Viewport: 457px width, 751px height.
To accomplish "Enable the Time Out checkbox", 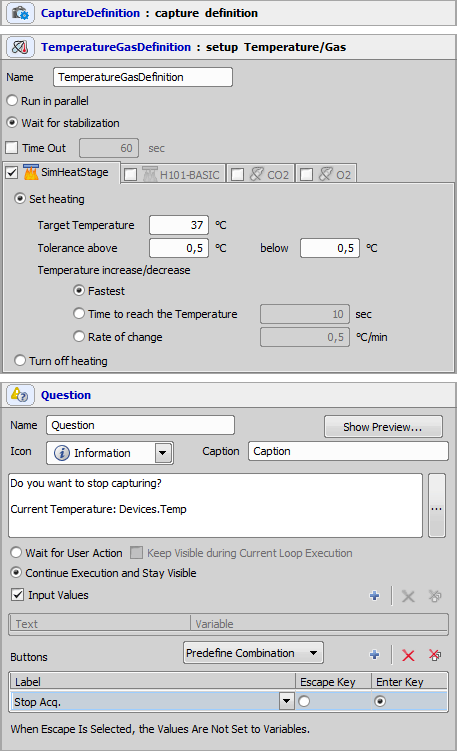I will 11,148.
